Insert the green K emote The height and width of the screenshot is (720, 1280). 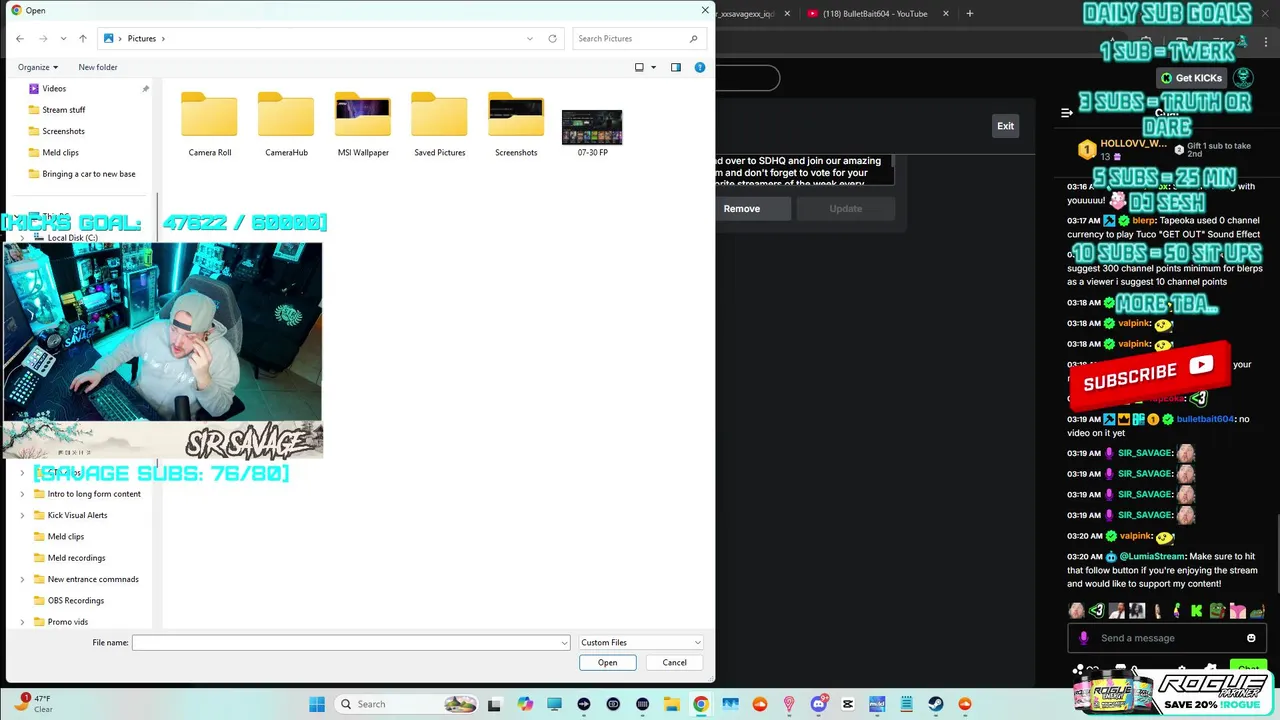point(1197,611)
